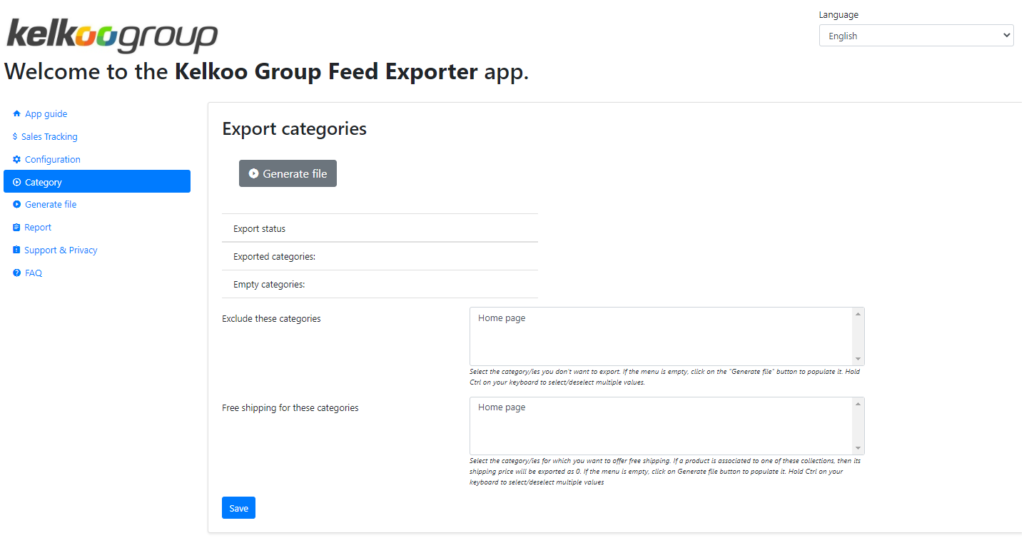Image resolution: width=1024 pixels, height=543 pixels.
Task: Open the Language dropdown
Action: coord(916,36)
